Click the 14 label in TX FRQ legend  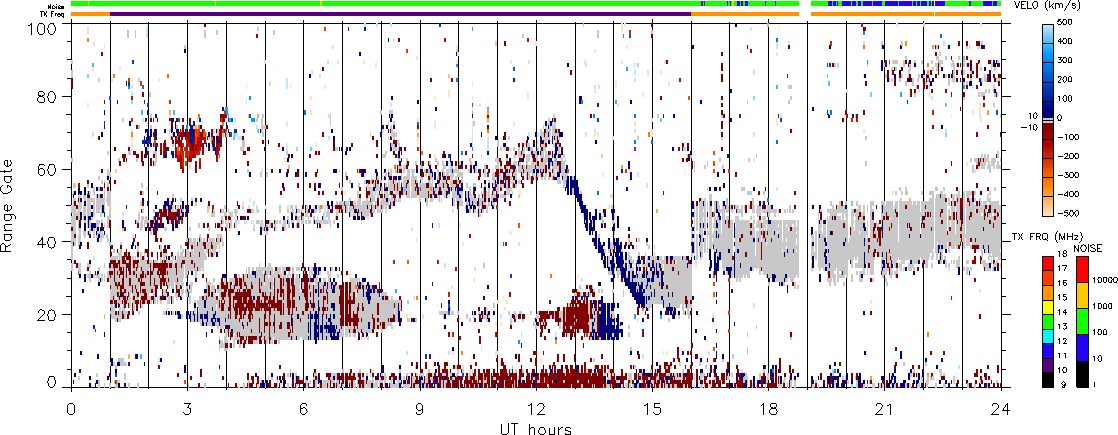pos(1062,312)
